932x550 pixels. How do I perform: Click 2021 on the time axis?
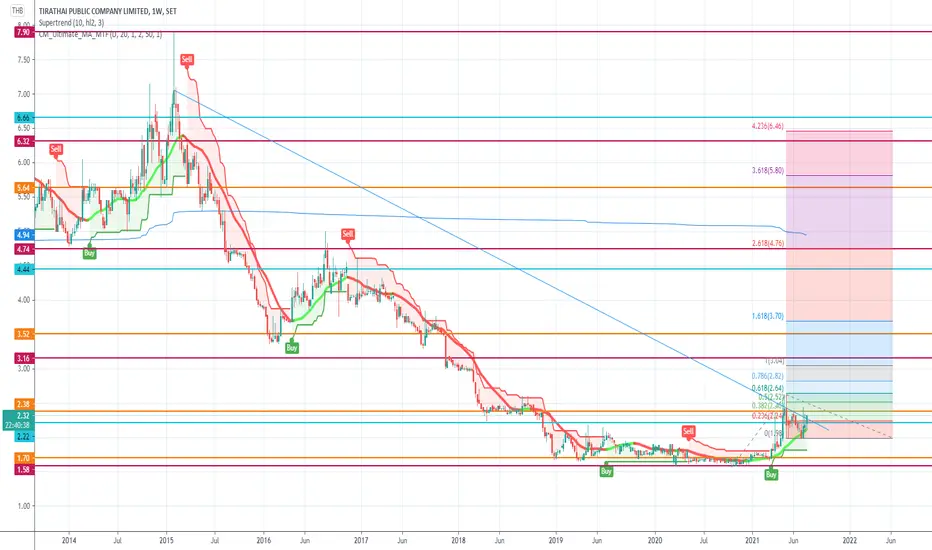click(752, 540)
